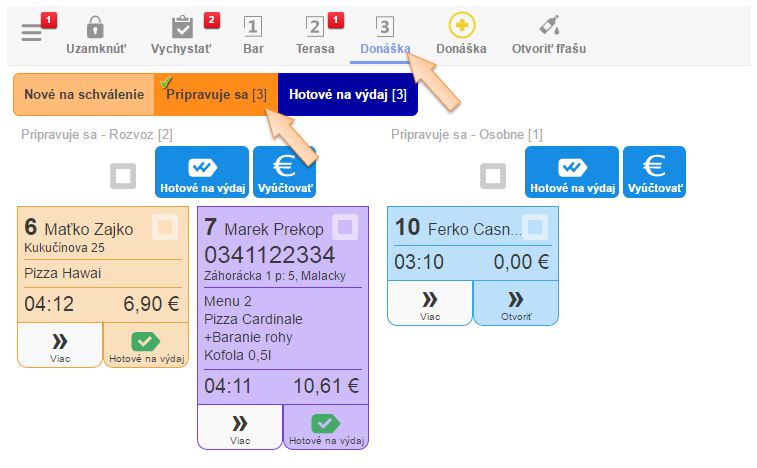The image size is (757, 468).
Task: Click Otvoriť fľašu bottle icon
Action: coord(549,27)
